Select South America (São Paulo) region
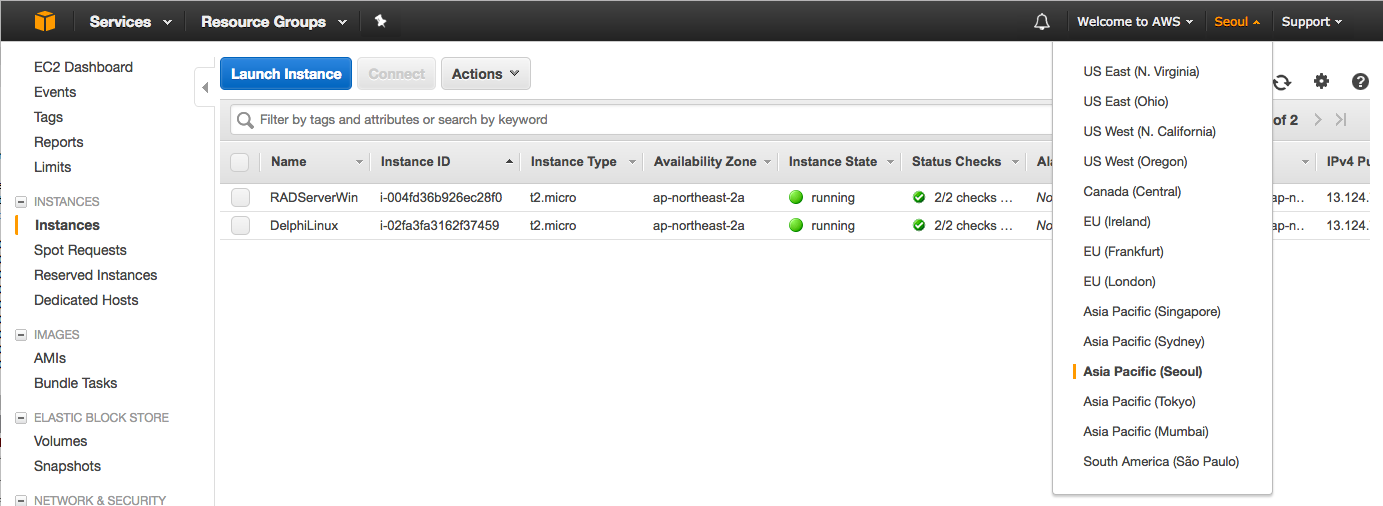The image size is (1383, 506). [1162, 461]
